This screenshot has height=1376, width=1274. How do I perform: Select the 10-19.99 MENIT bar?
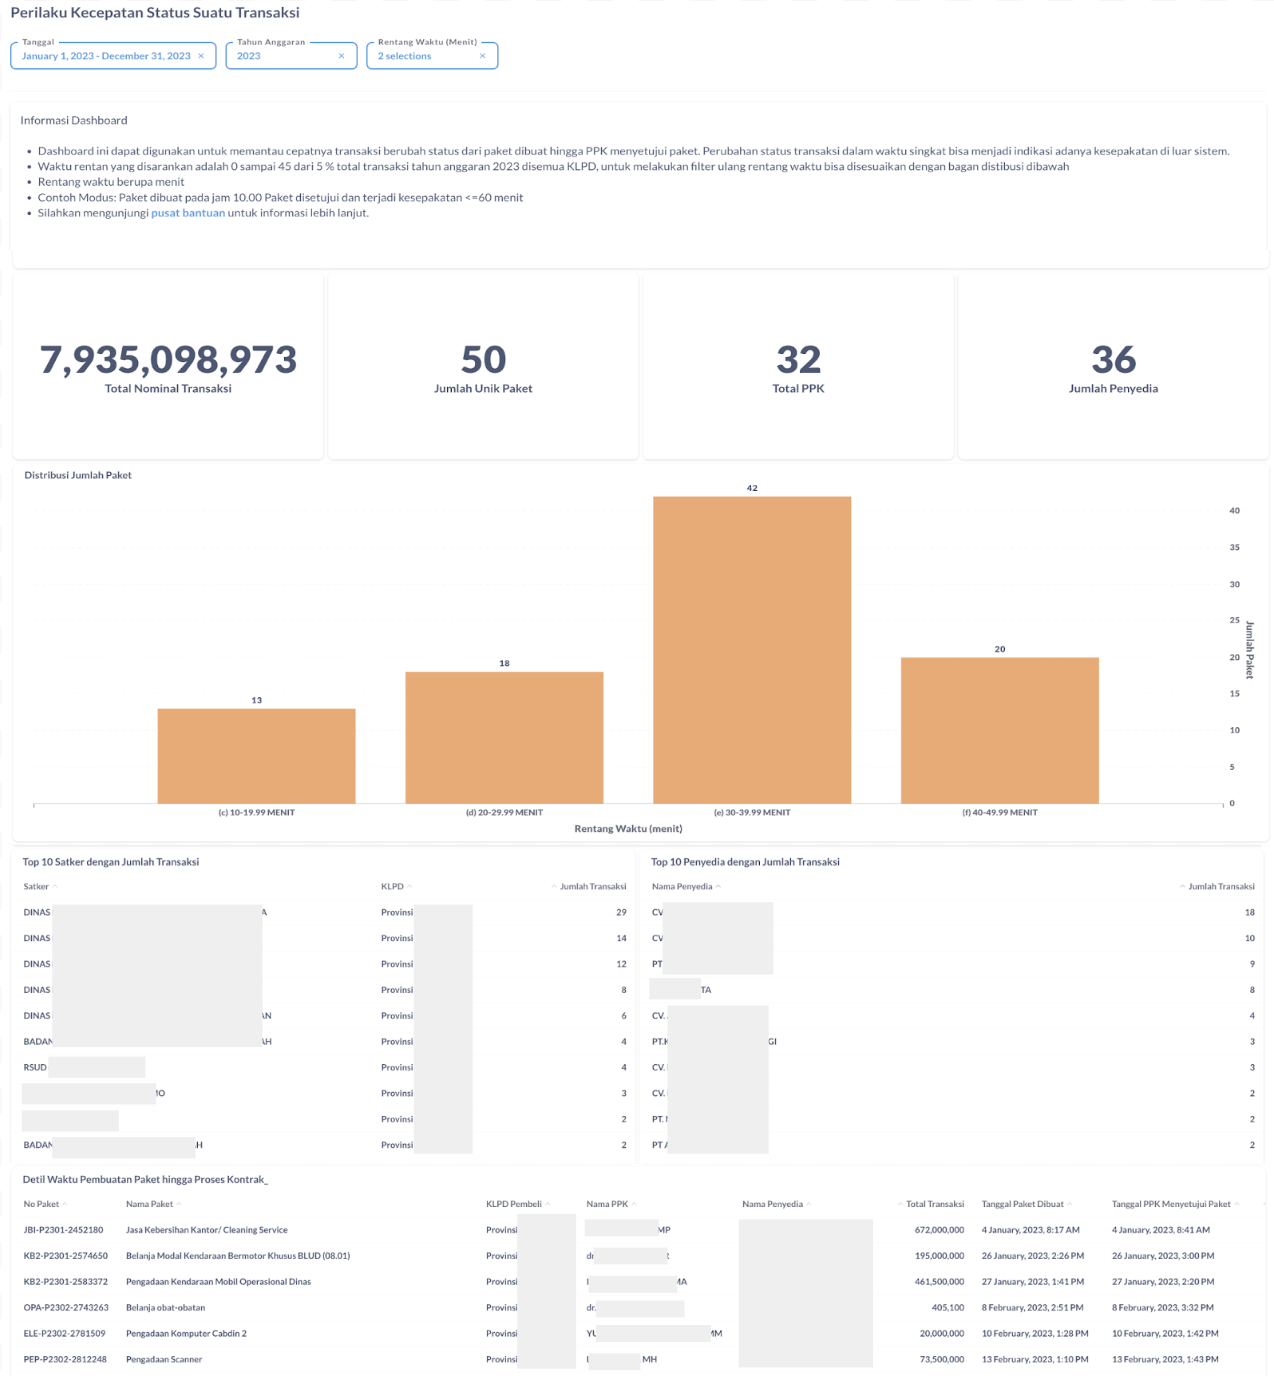256,756
